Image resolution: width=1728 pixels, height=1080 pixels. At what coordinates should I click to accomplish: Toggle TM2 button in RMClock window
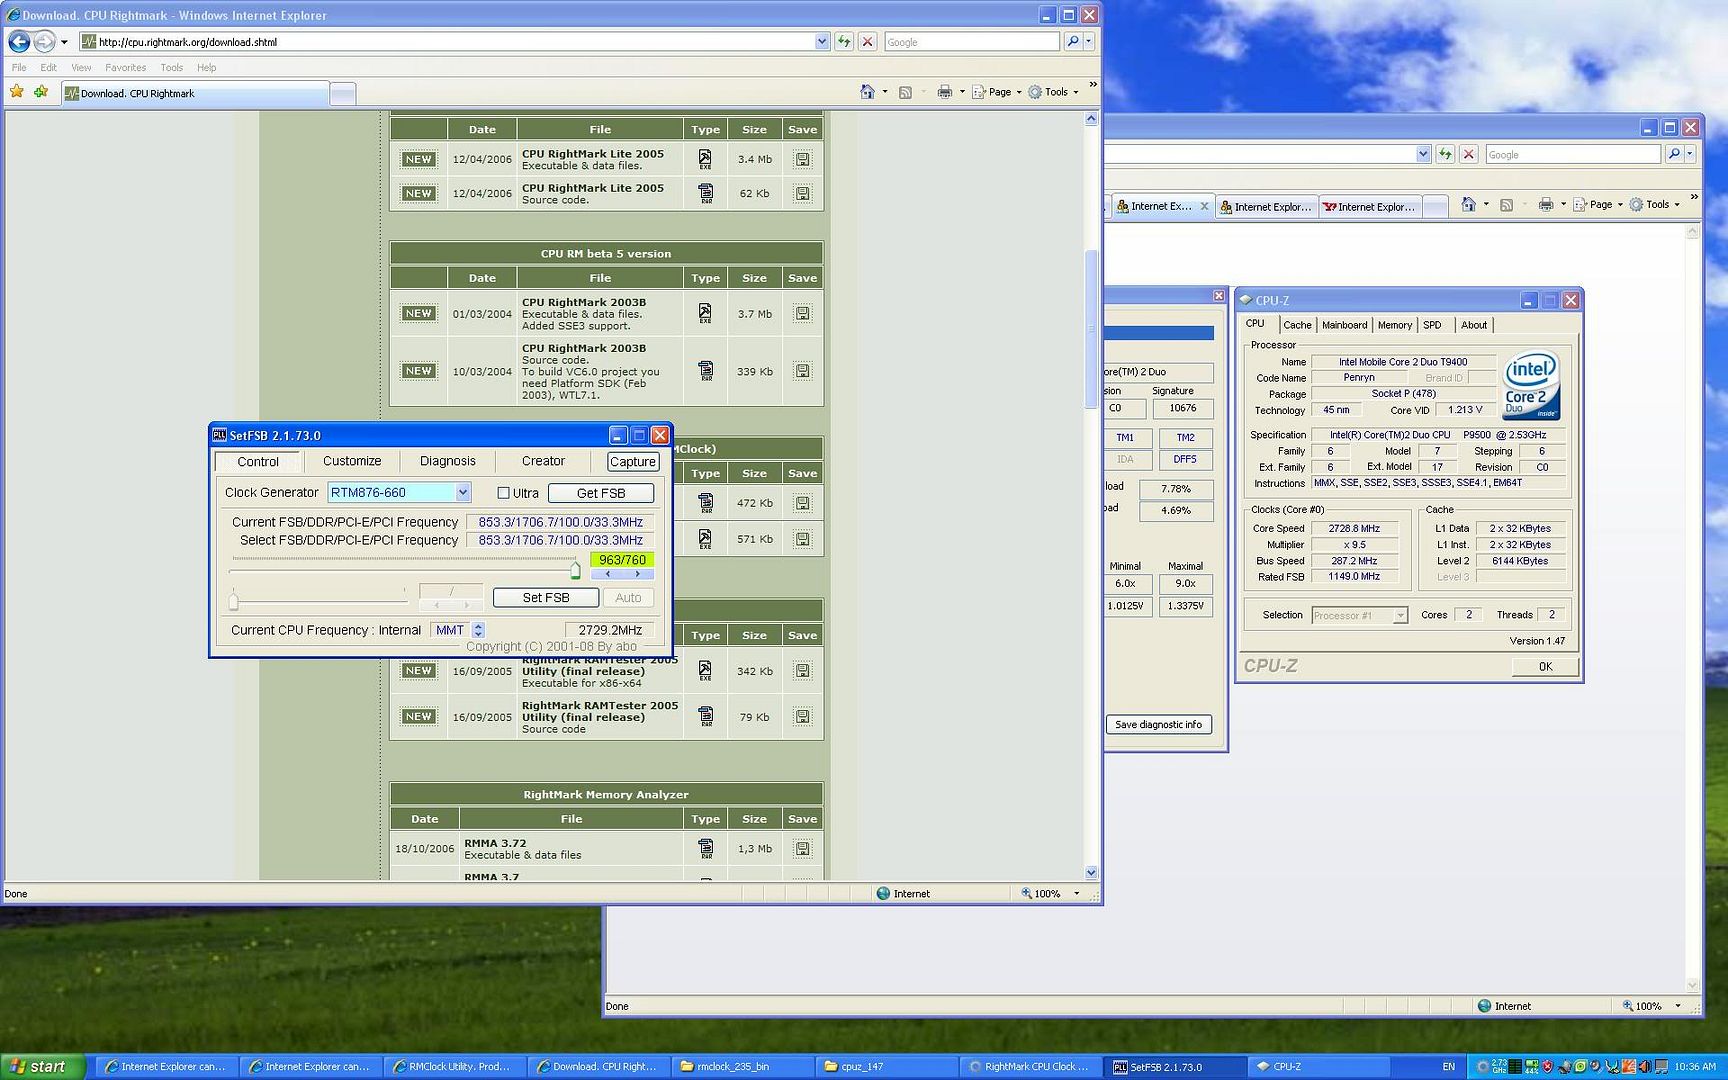click(x=1185, y=438)
